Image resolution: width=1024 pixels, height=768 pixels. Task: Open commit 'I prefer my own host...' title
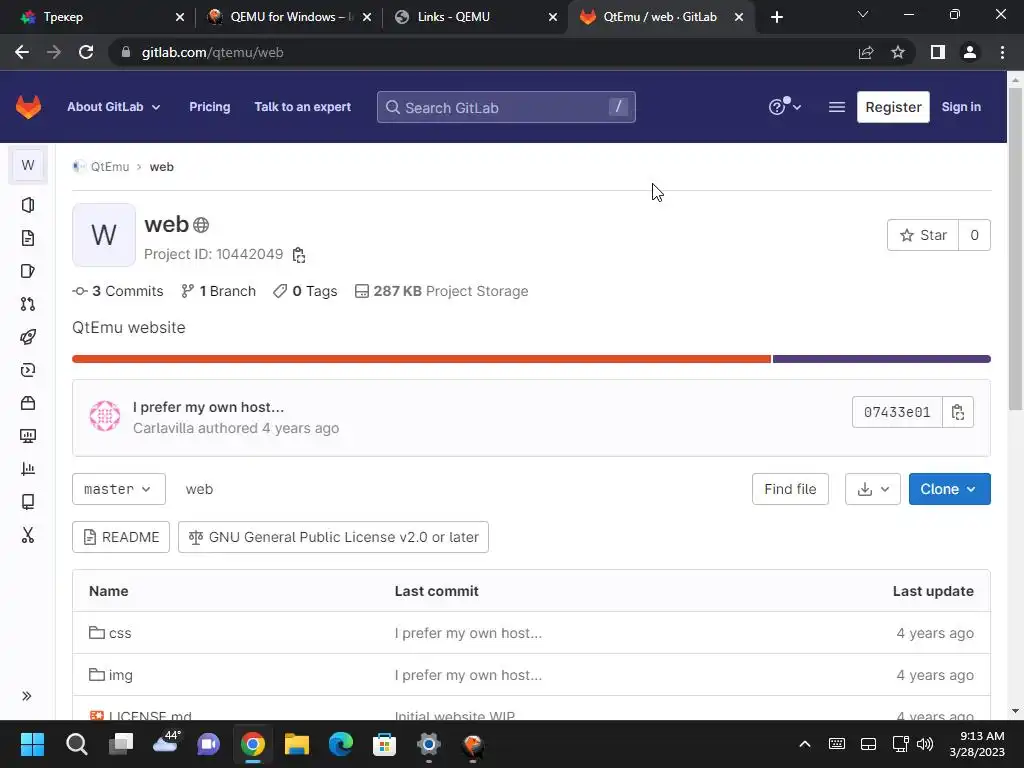[208, 407]
